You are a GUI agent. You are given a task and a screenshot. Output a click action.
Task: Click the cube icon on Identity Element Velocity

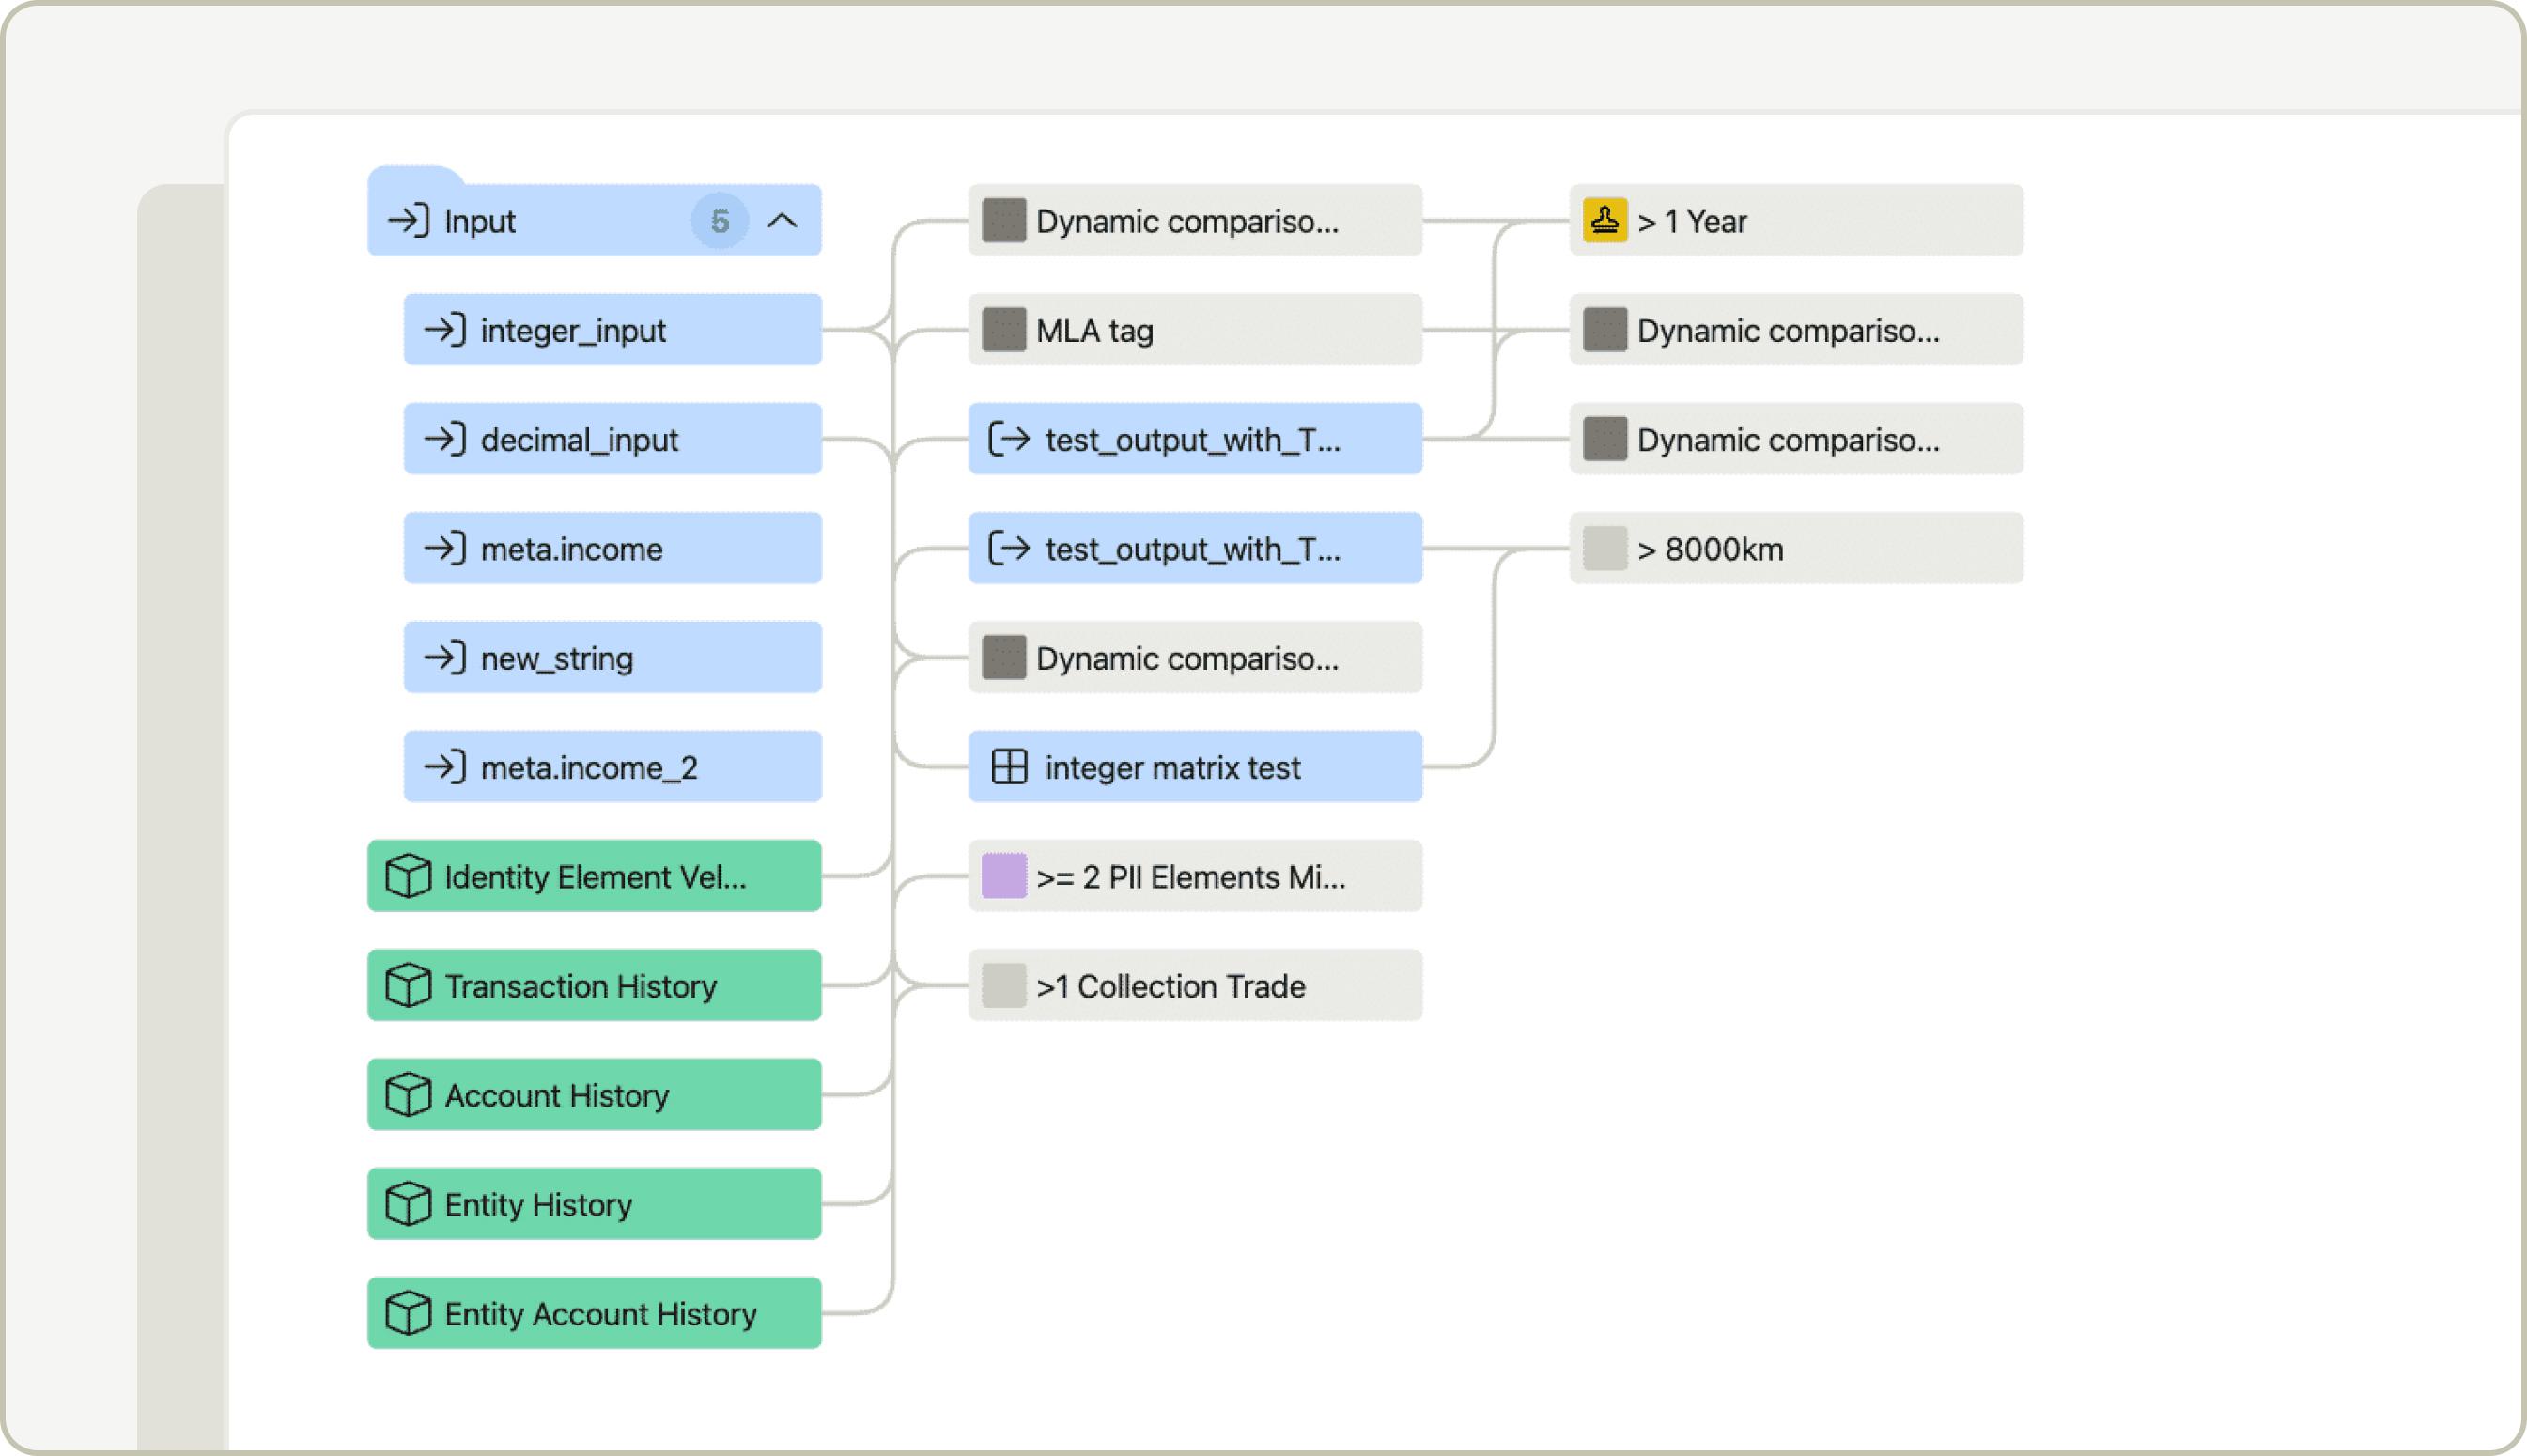click(408, 877)
